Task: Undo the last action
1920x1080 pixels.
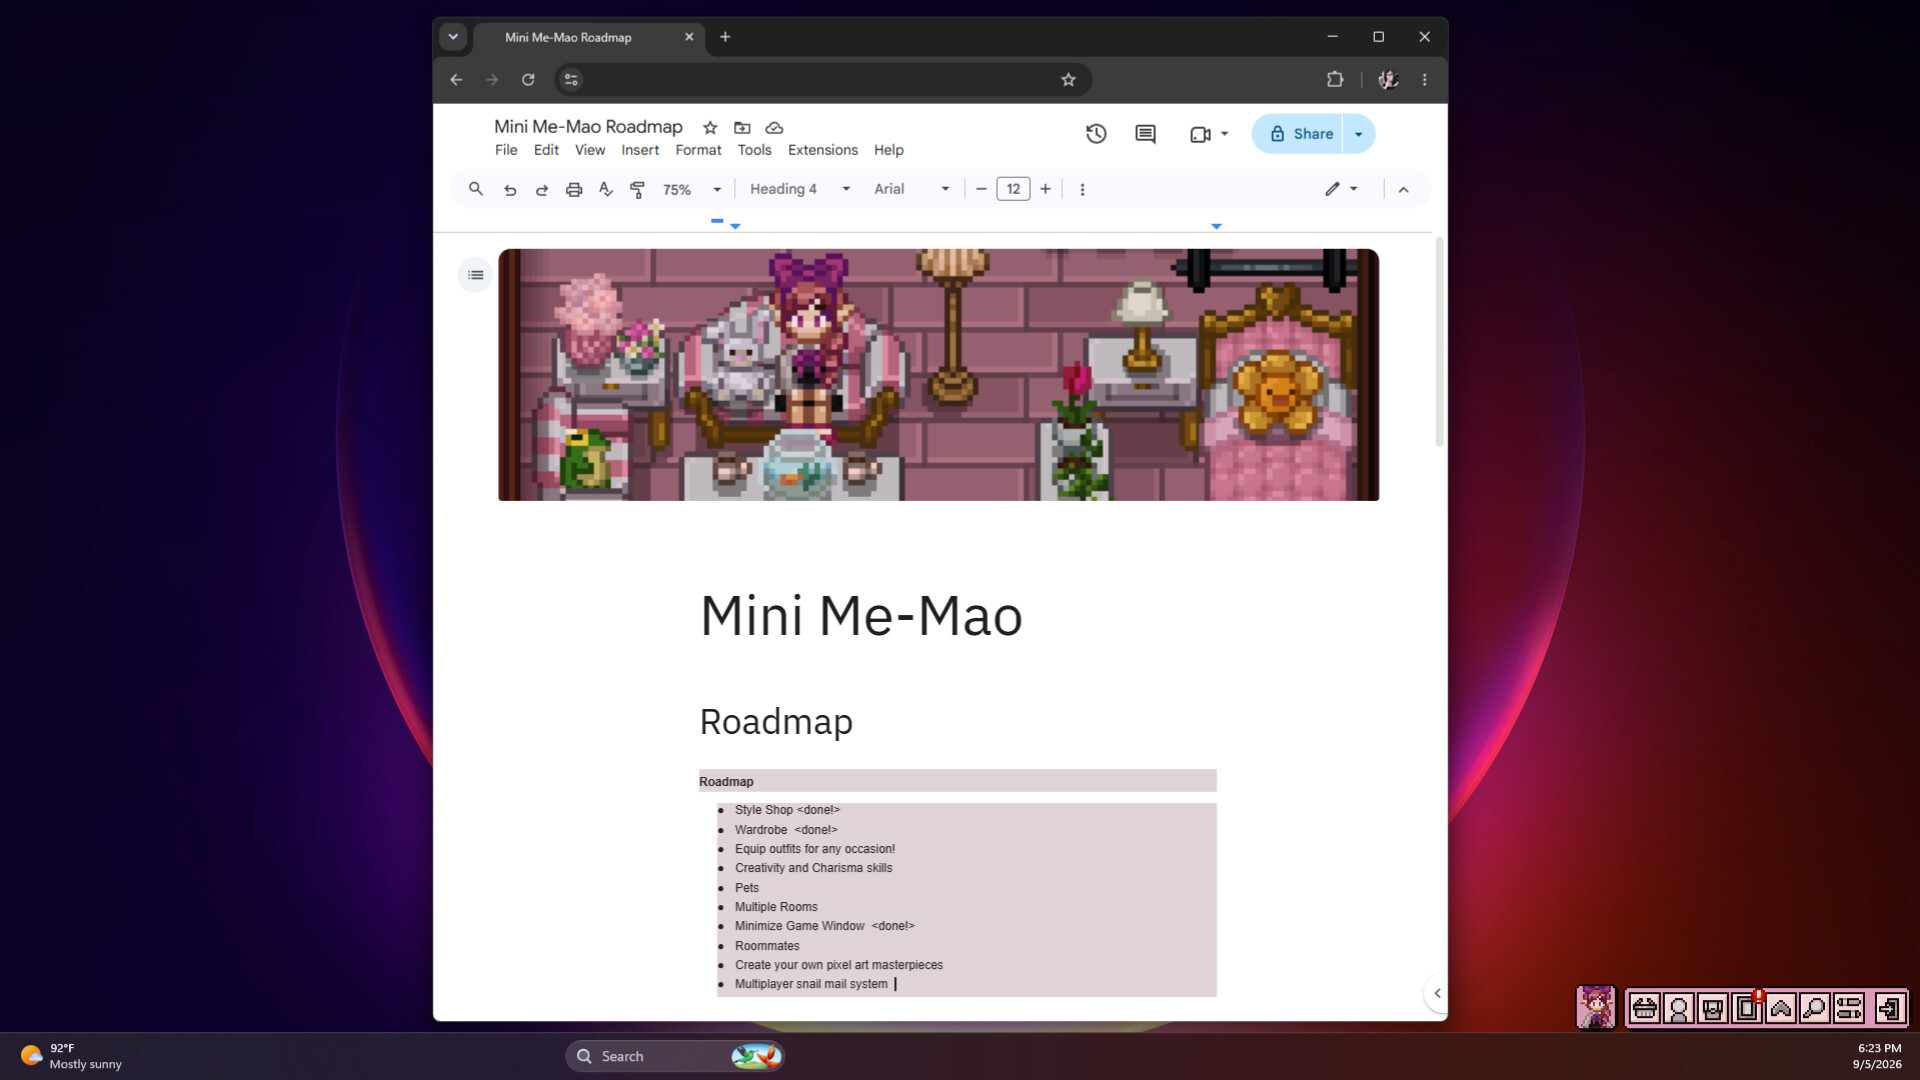Action: [x=510, y=189]
